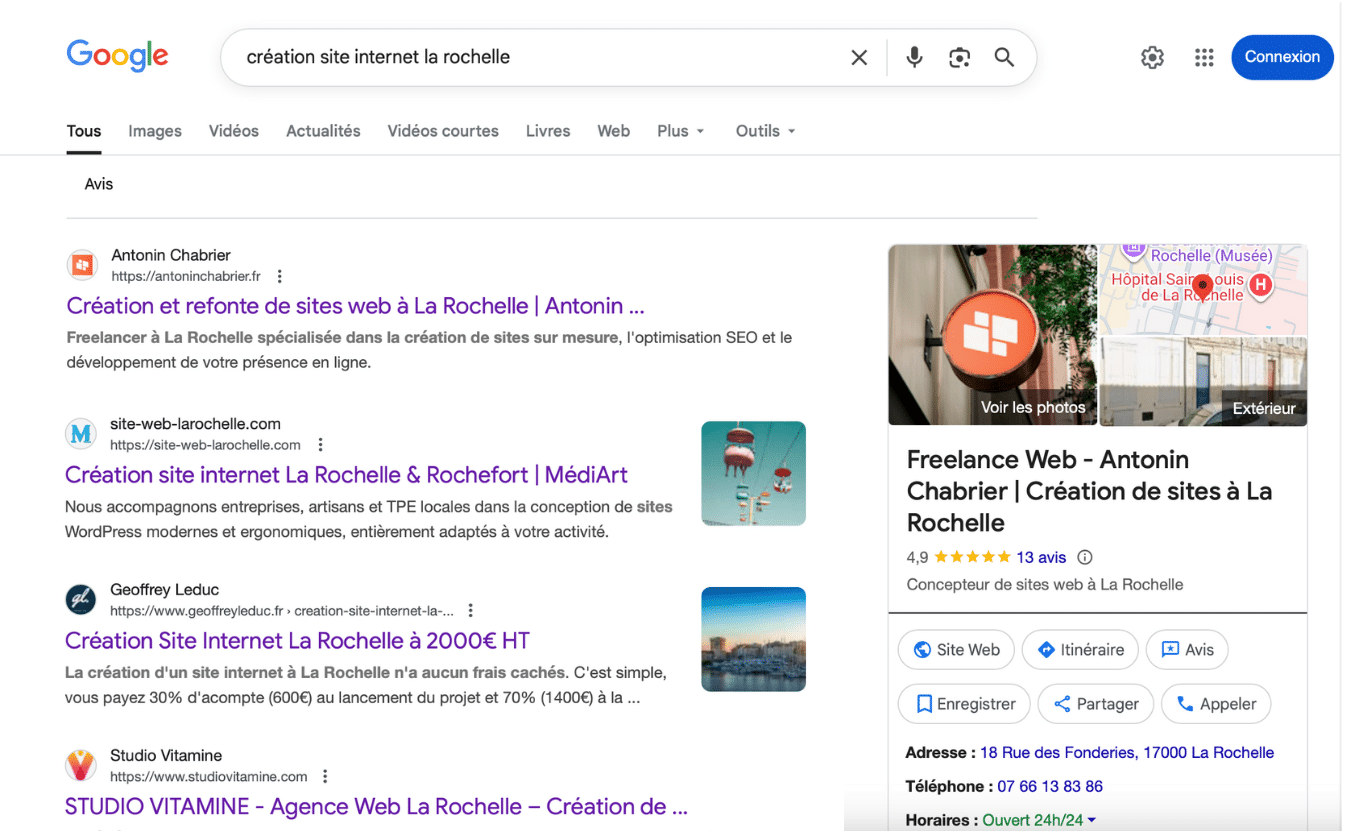The height and width of the screenshot is (831, 1346).
Task: Open quick settings gear
Action: pyautogui.click(x=1151, y=57)
